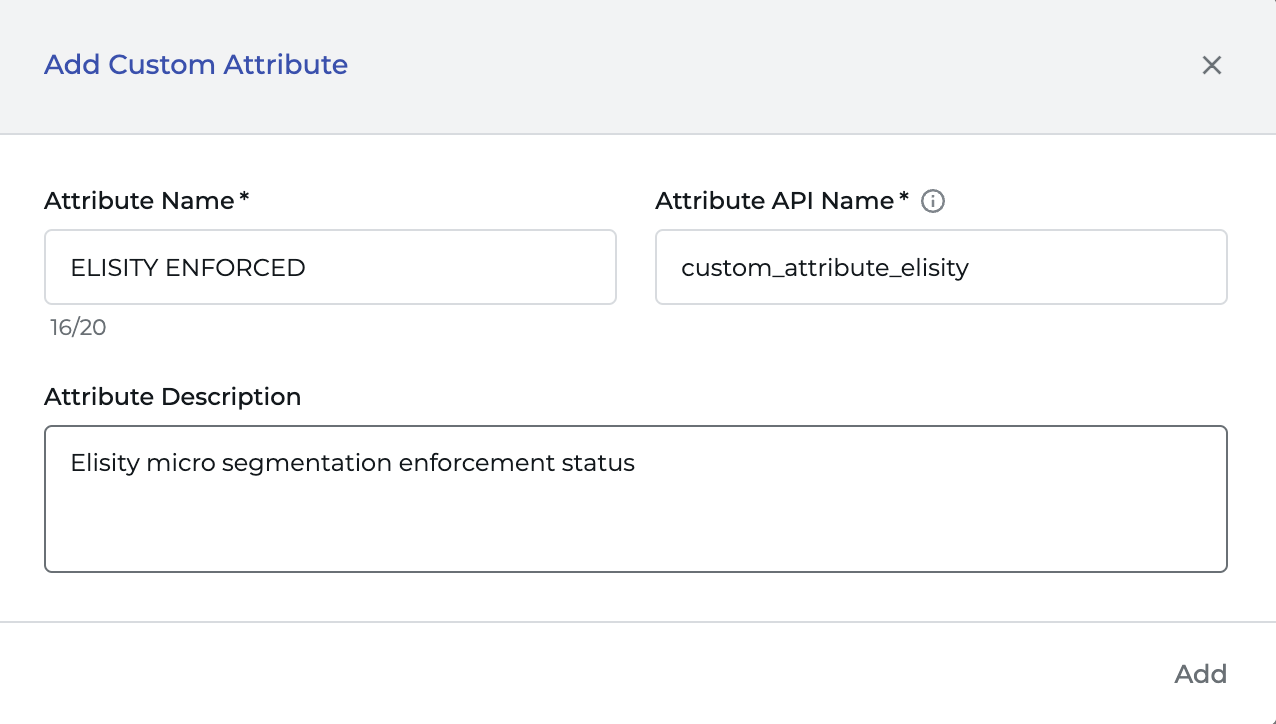
Task: Click the 'Attribute API Name' field label
Action: (x=774, y=201)
